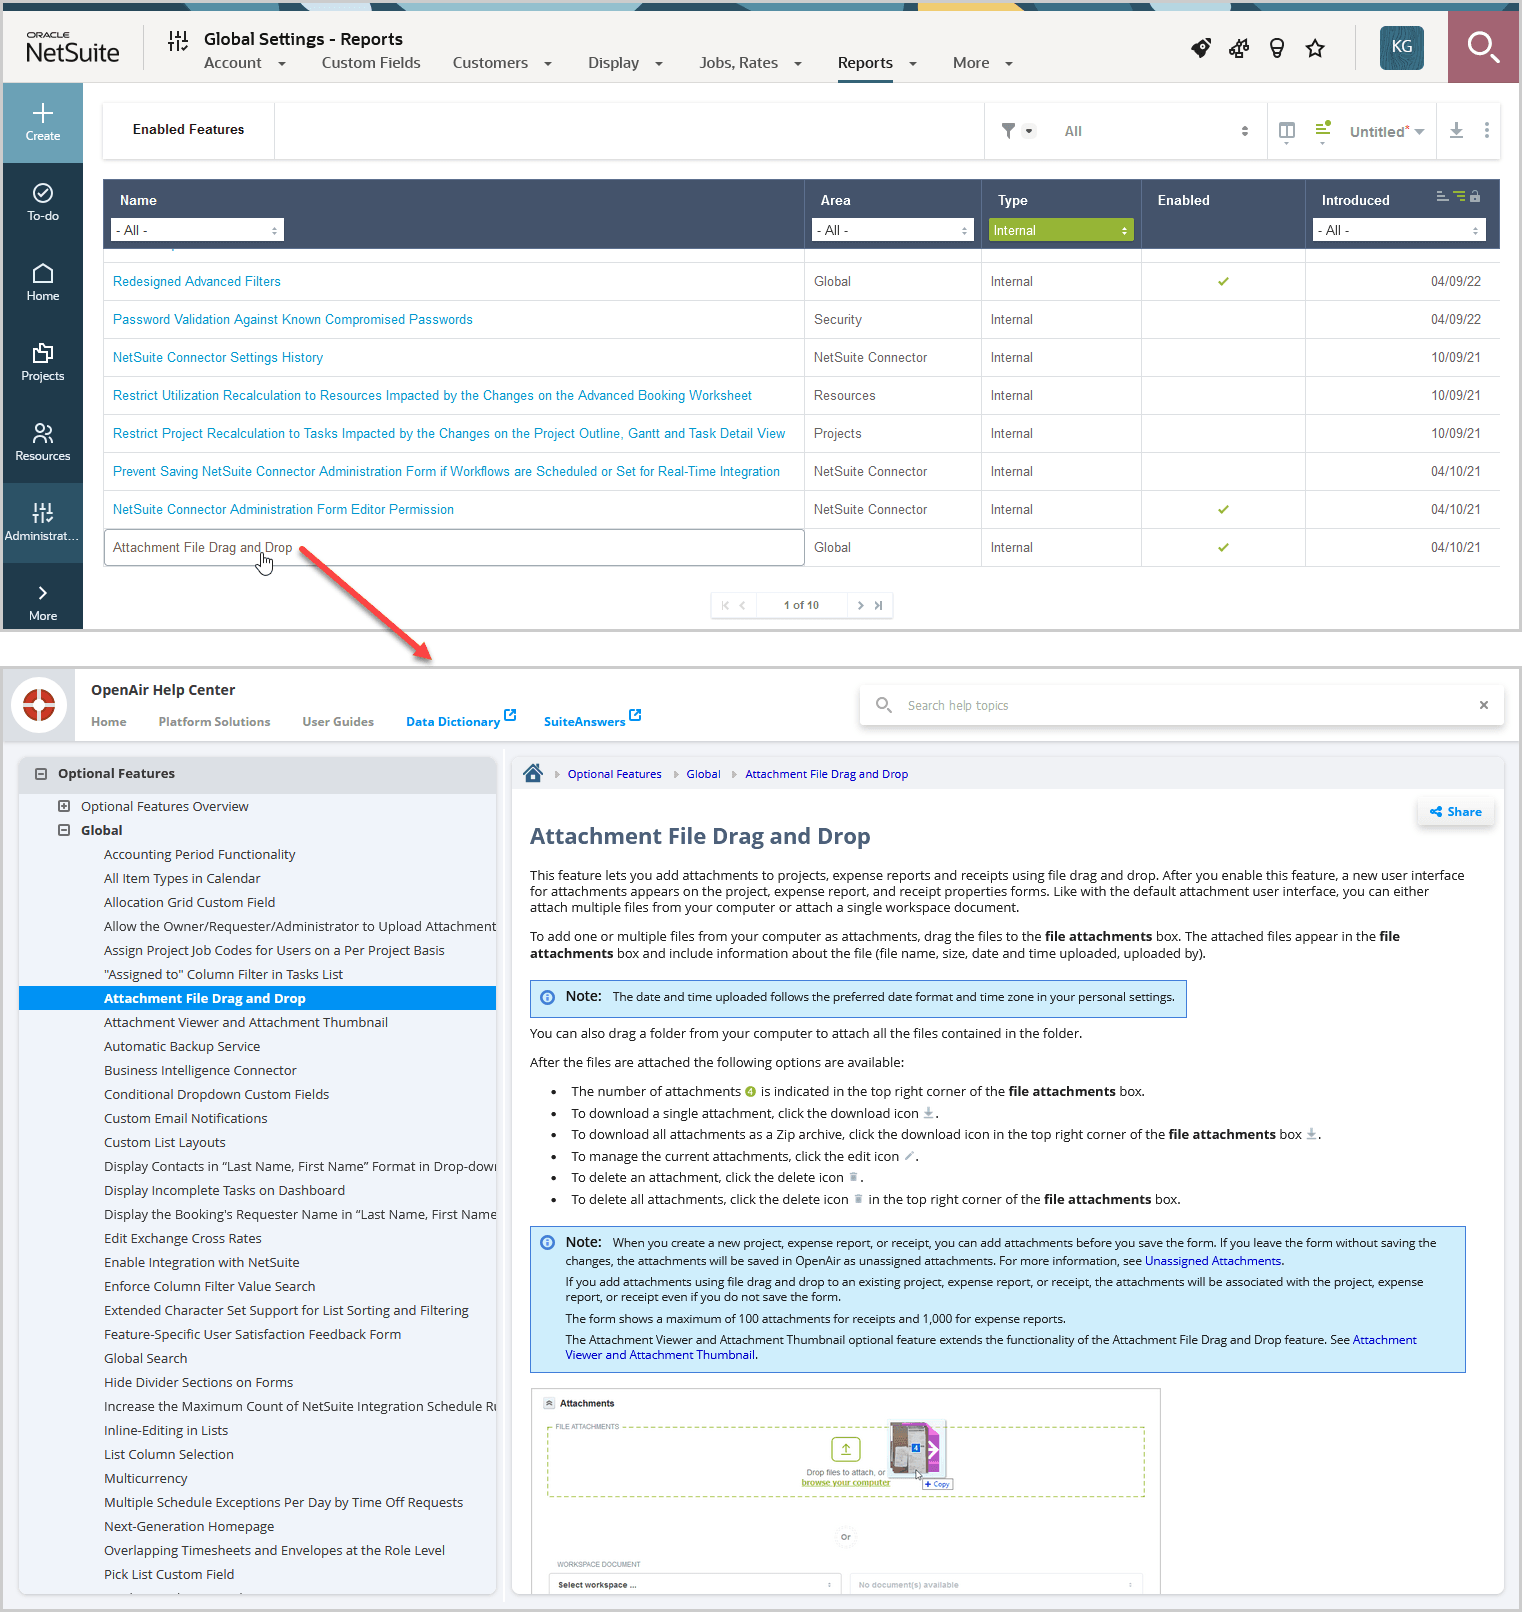The height and width of the screenshot is (1612, 1522).
Task: Open User Guides tab in Help Center
Action: coord(338,722)
